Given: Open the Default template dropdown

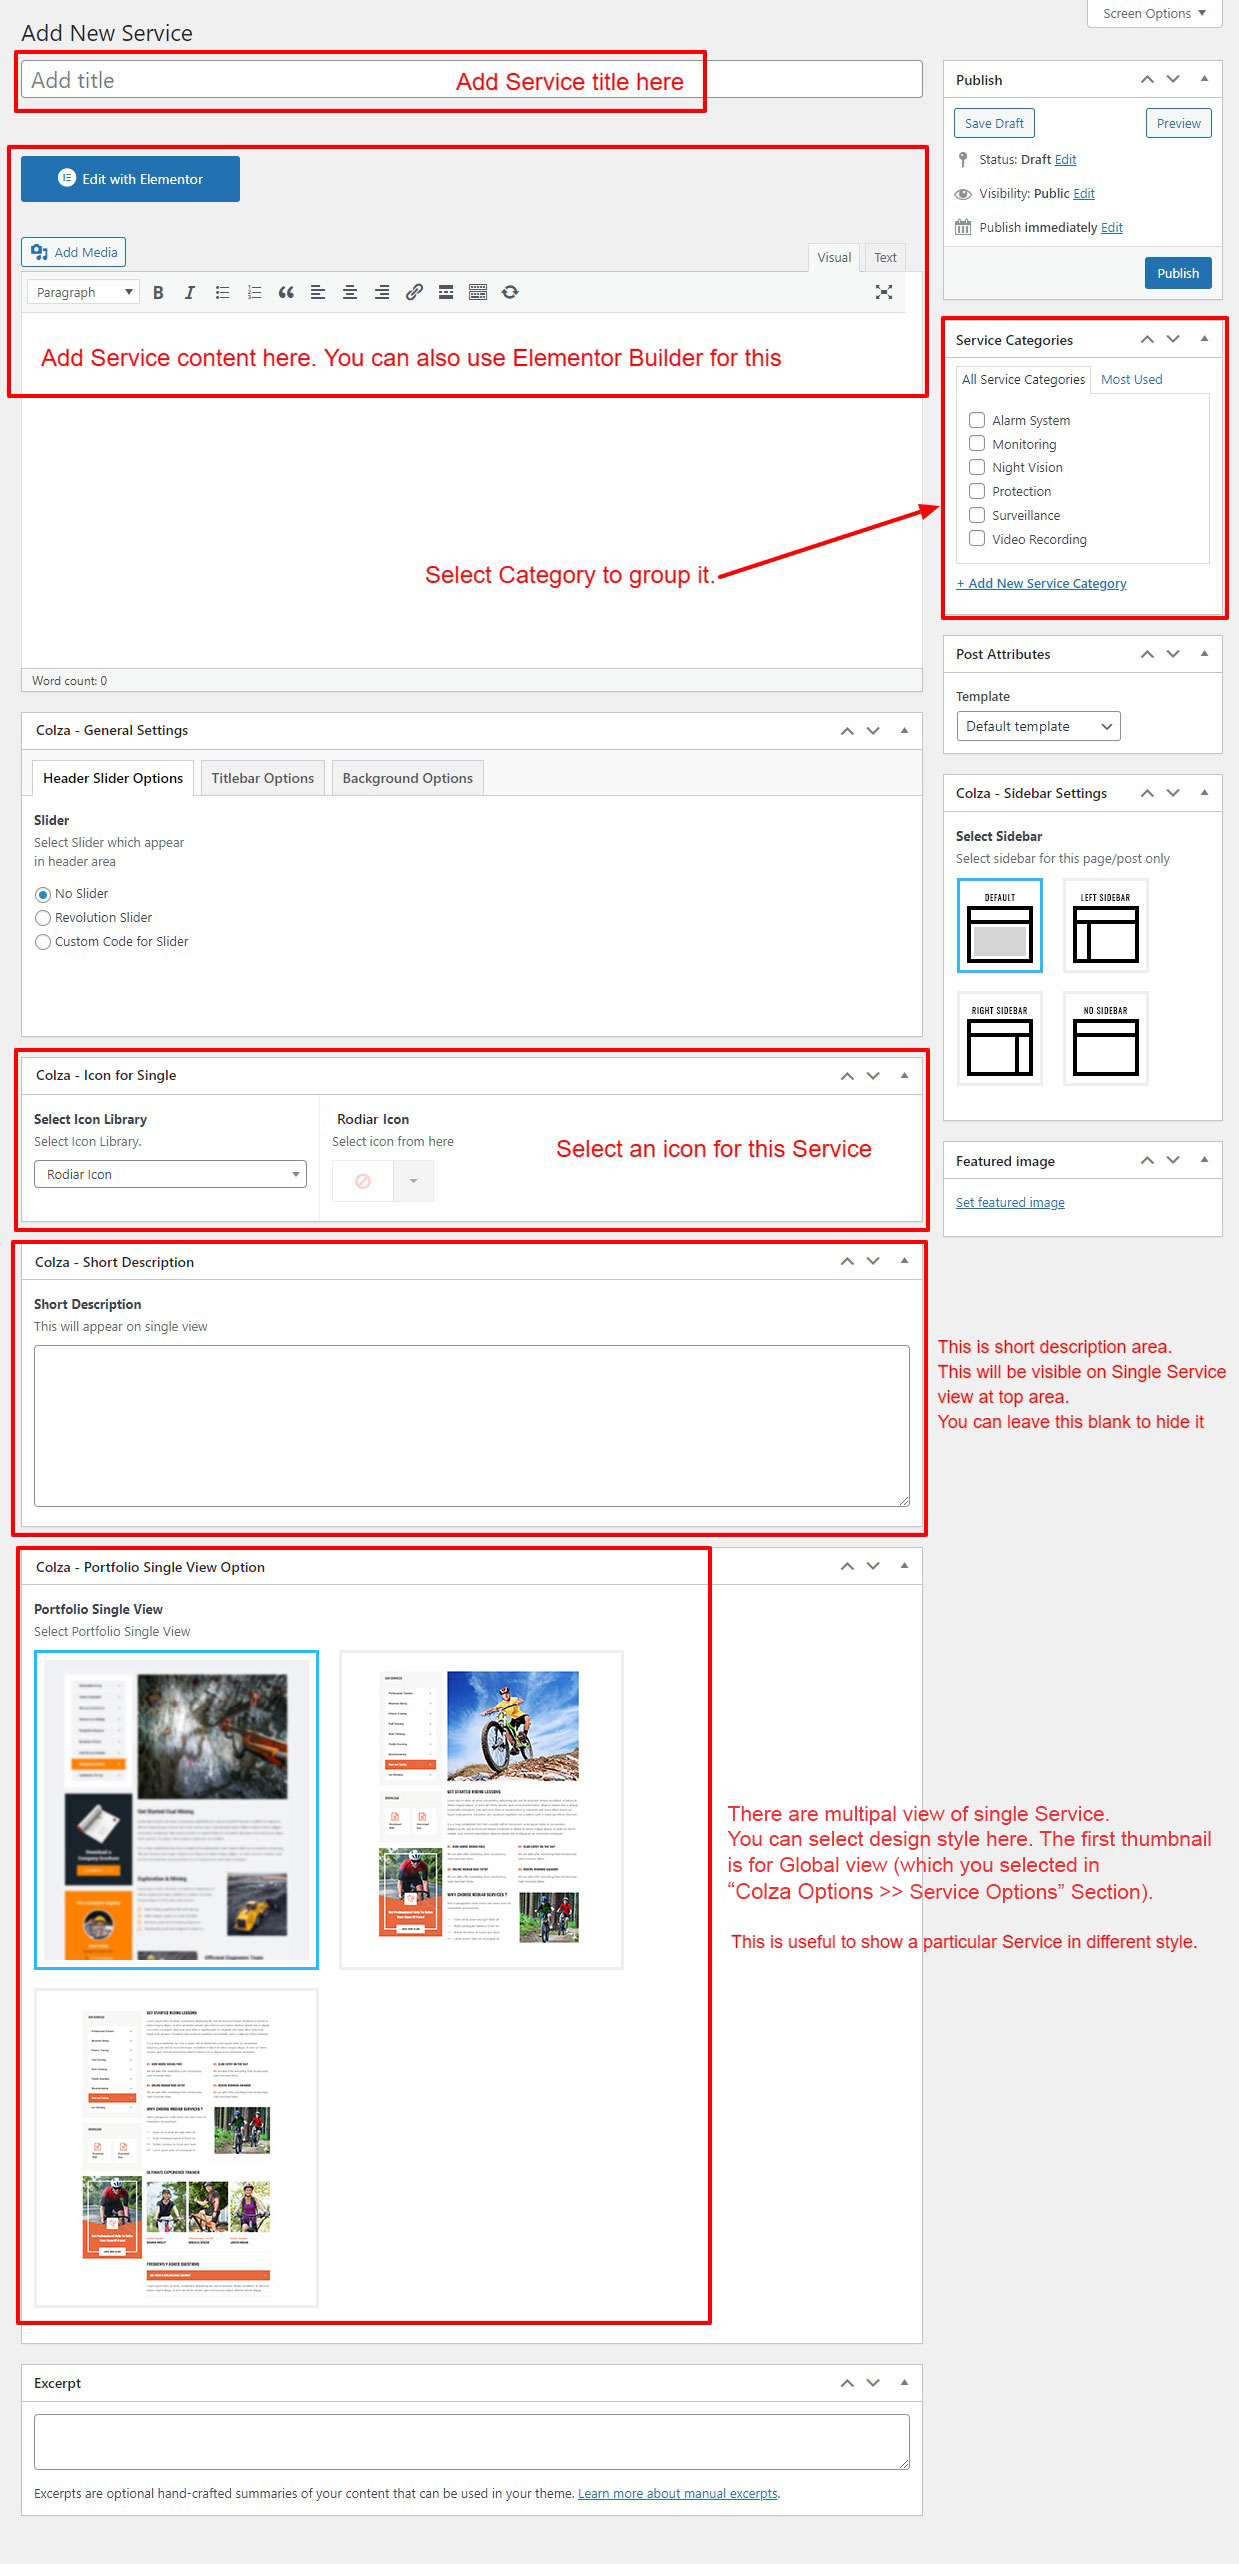Looking at the screenshot, I should (1037, 726).
